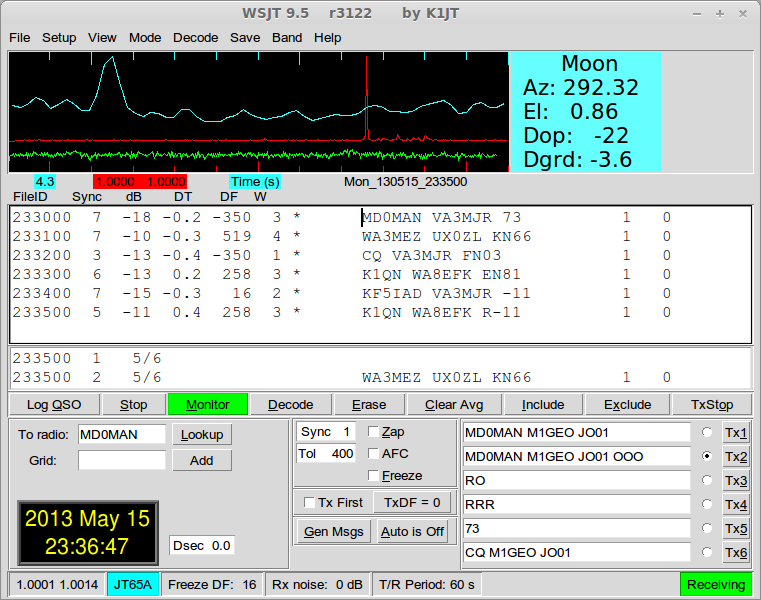Click decoded line KF5IAD VA3MJR -11
Screen dimensions: 761x600
tap(340, 293)
